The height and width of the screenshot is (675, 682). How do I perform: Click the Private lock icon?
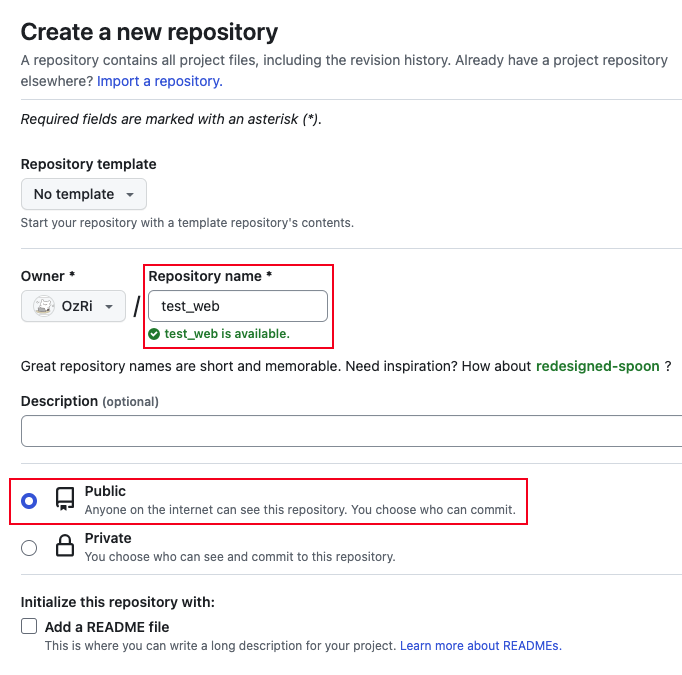click(65, 545)
